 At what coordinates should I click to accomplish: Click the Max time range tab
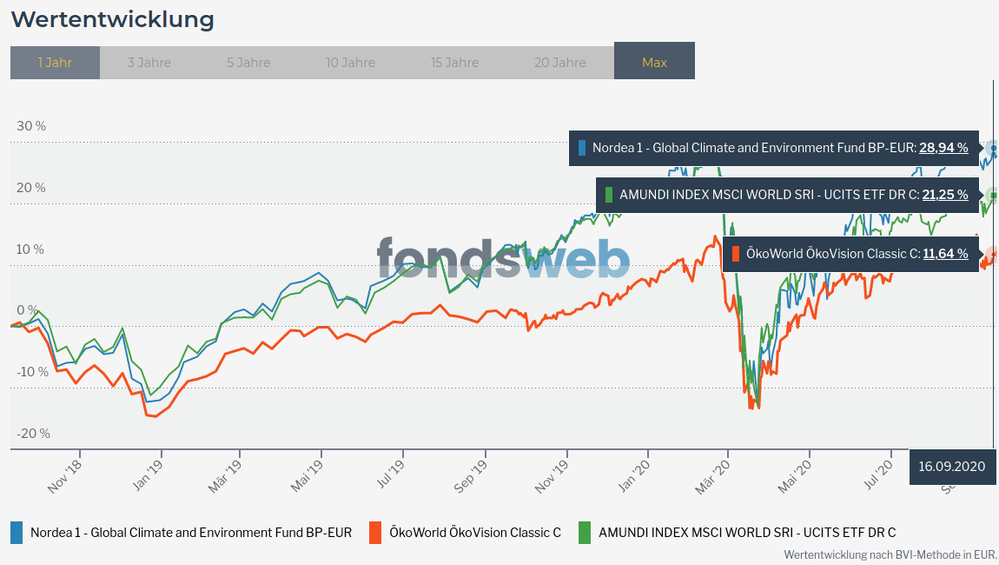click(654, 62)
